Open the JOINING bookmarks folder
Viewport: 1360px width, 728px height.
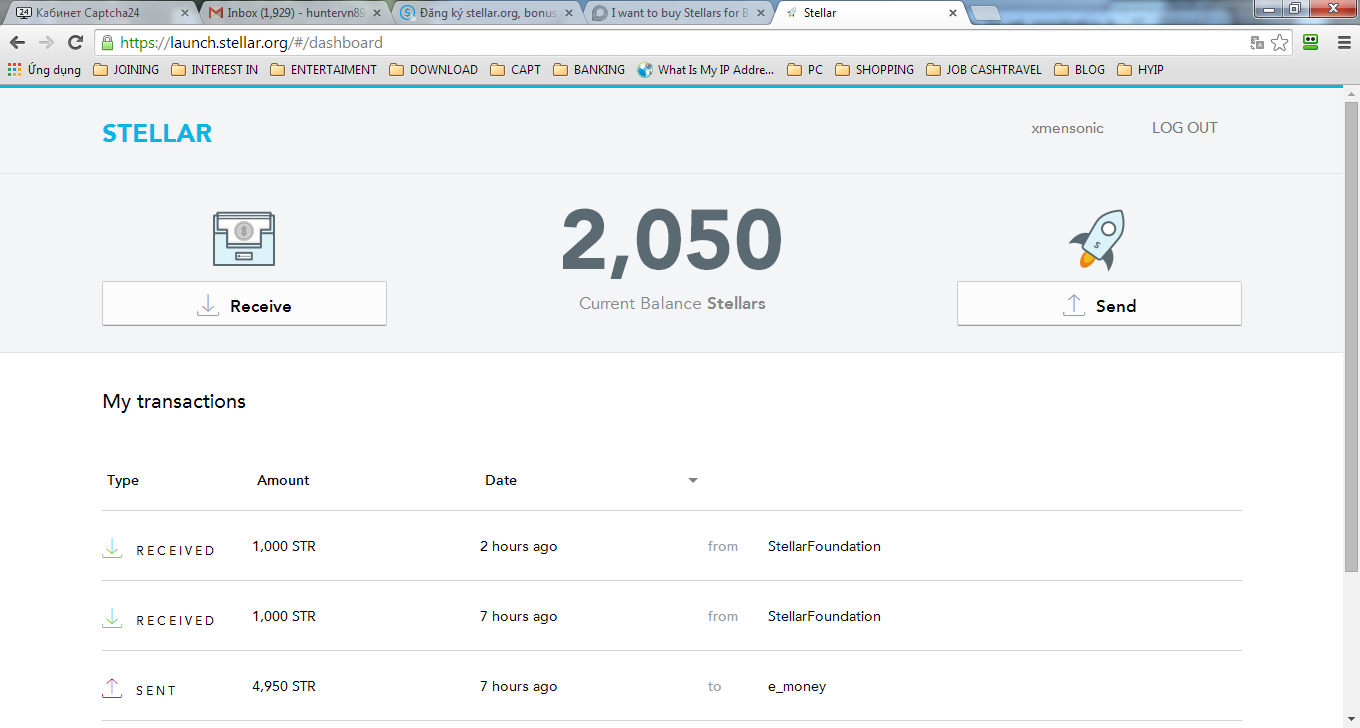[x=126, y=70]
